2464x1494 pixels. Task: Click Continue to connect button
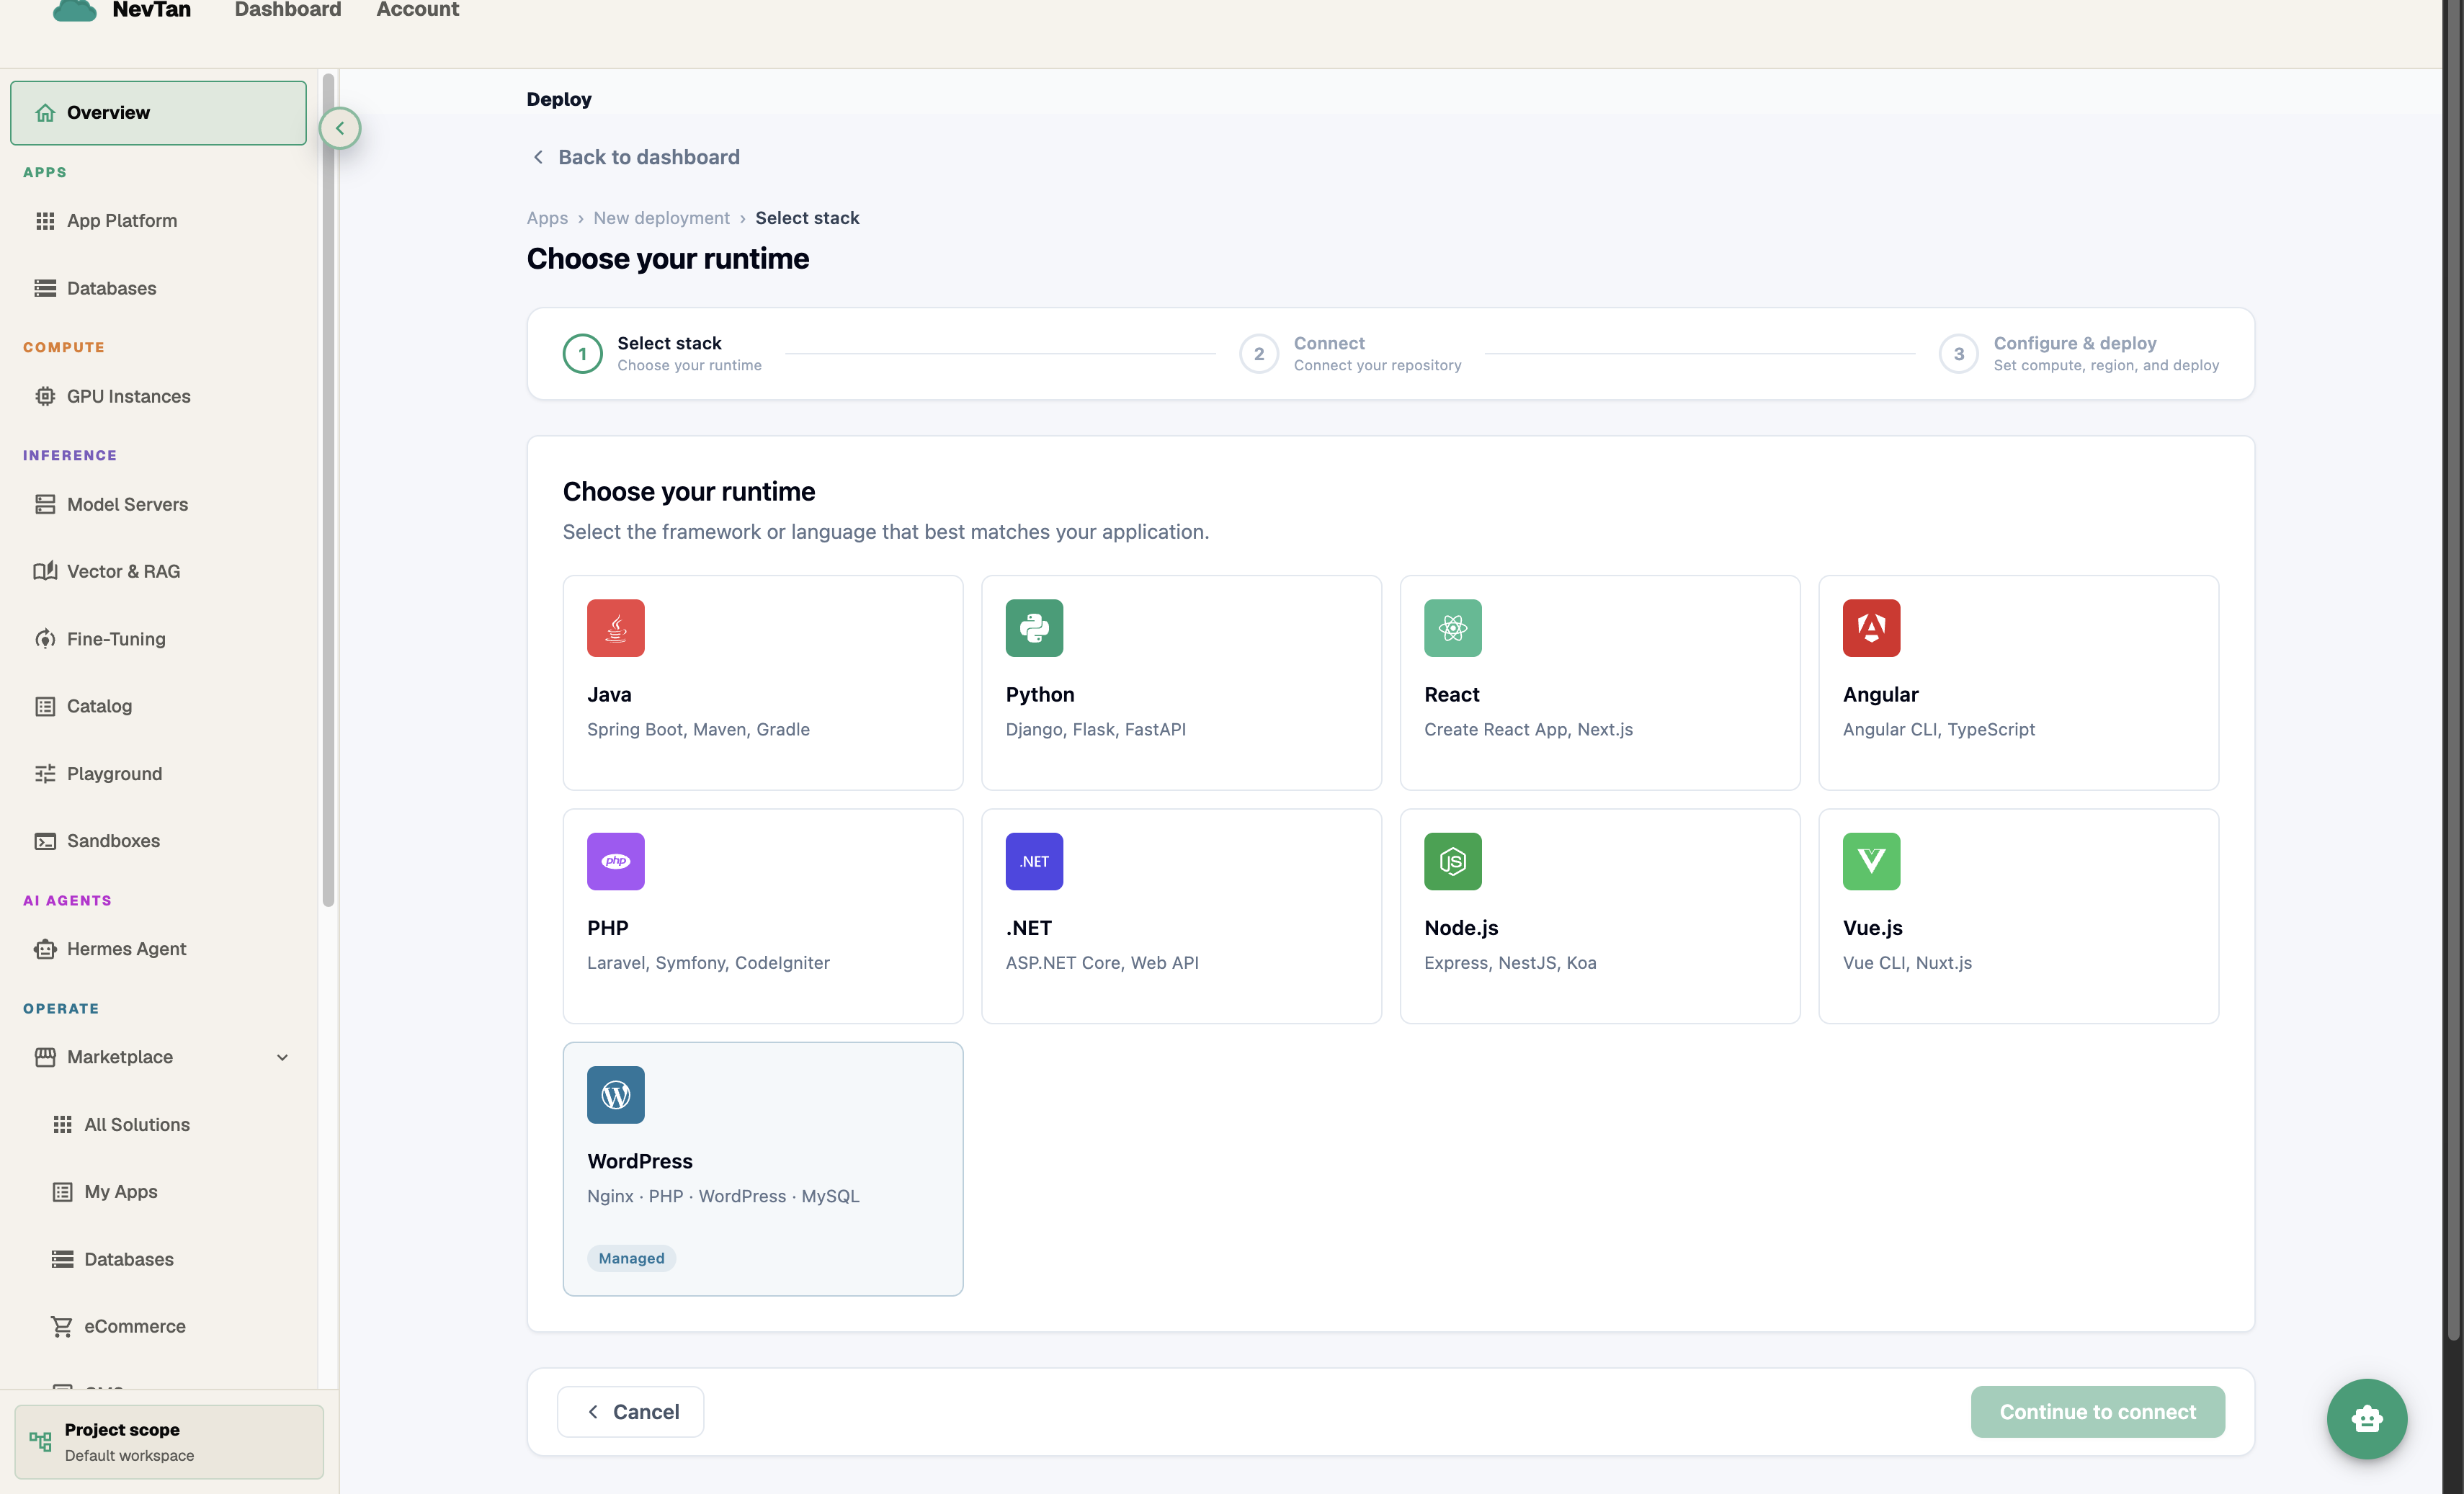(x=2097, y=1412)
